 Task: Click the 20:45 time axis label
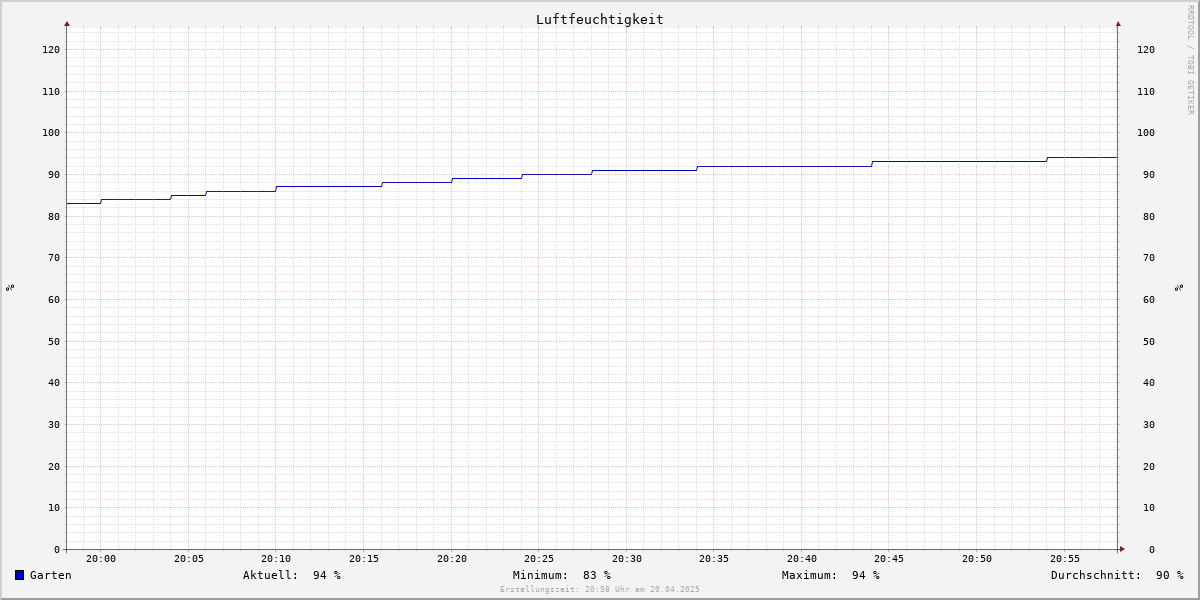coord(890,559)
